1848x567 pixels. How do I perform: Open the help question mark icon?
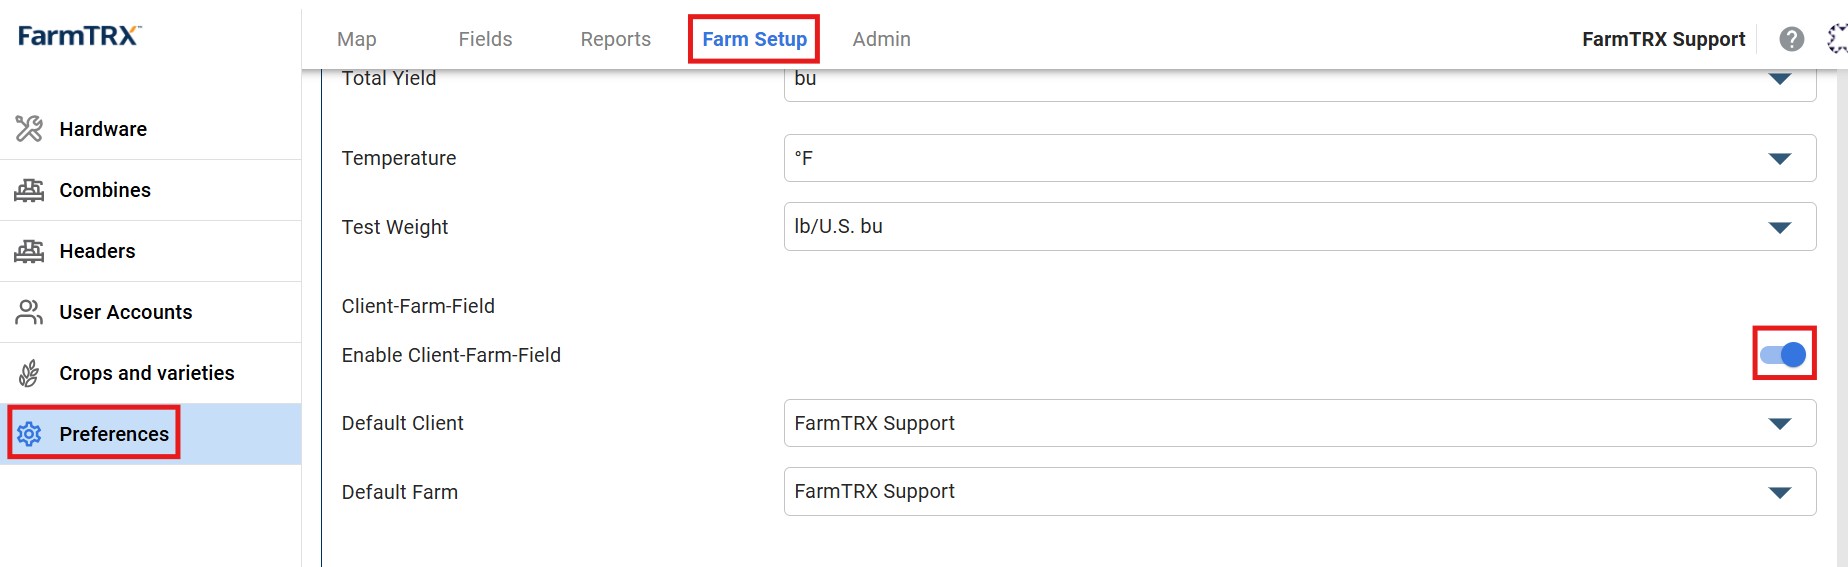(1792, 39)
